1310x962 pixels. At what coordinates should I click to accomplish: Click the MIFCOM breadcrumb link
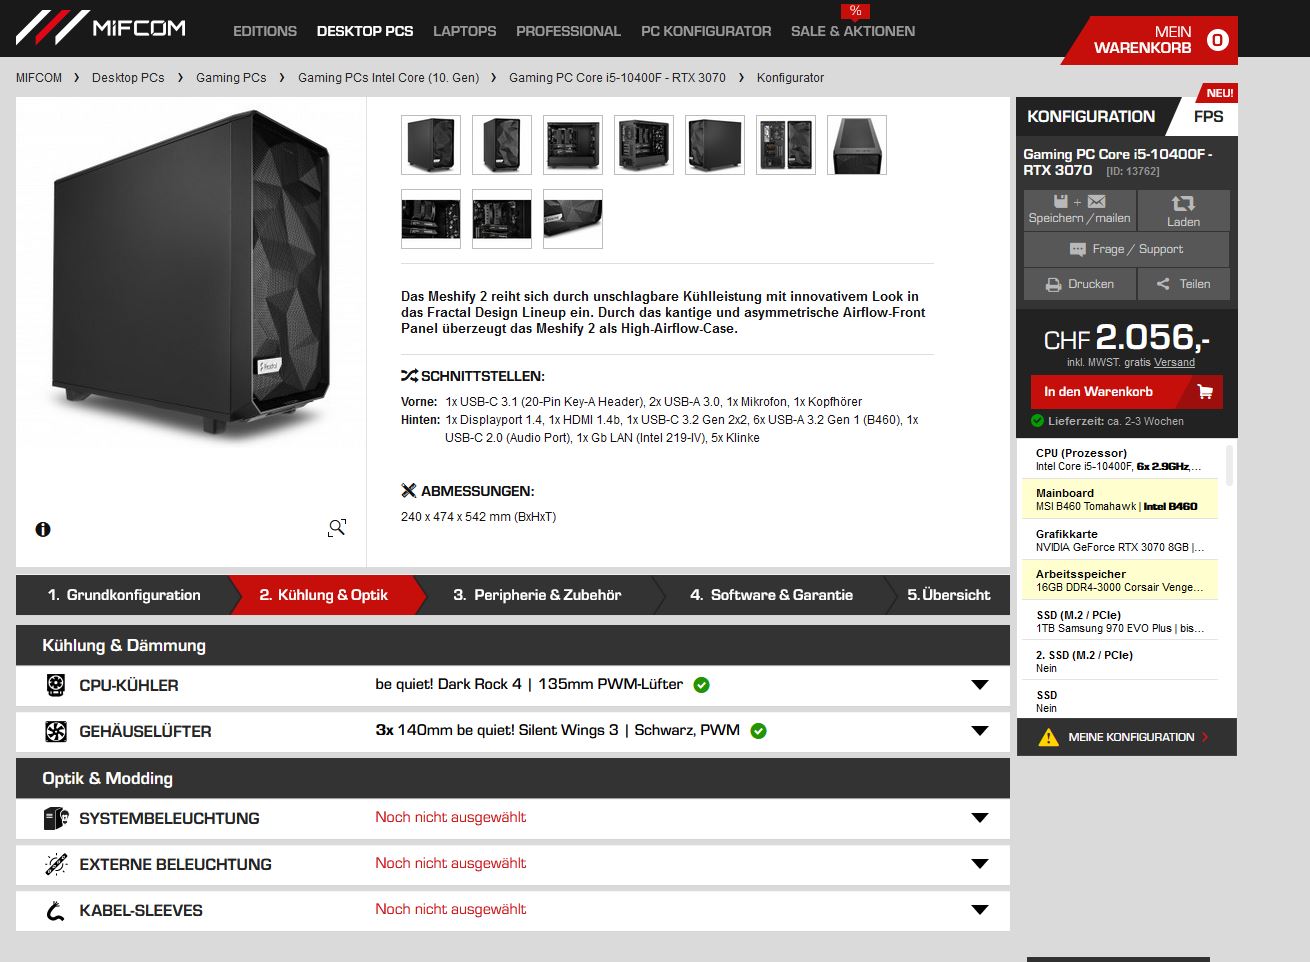point(39,77)
